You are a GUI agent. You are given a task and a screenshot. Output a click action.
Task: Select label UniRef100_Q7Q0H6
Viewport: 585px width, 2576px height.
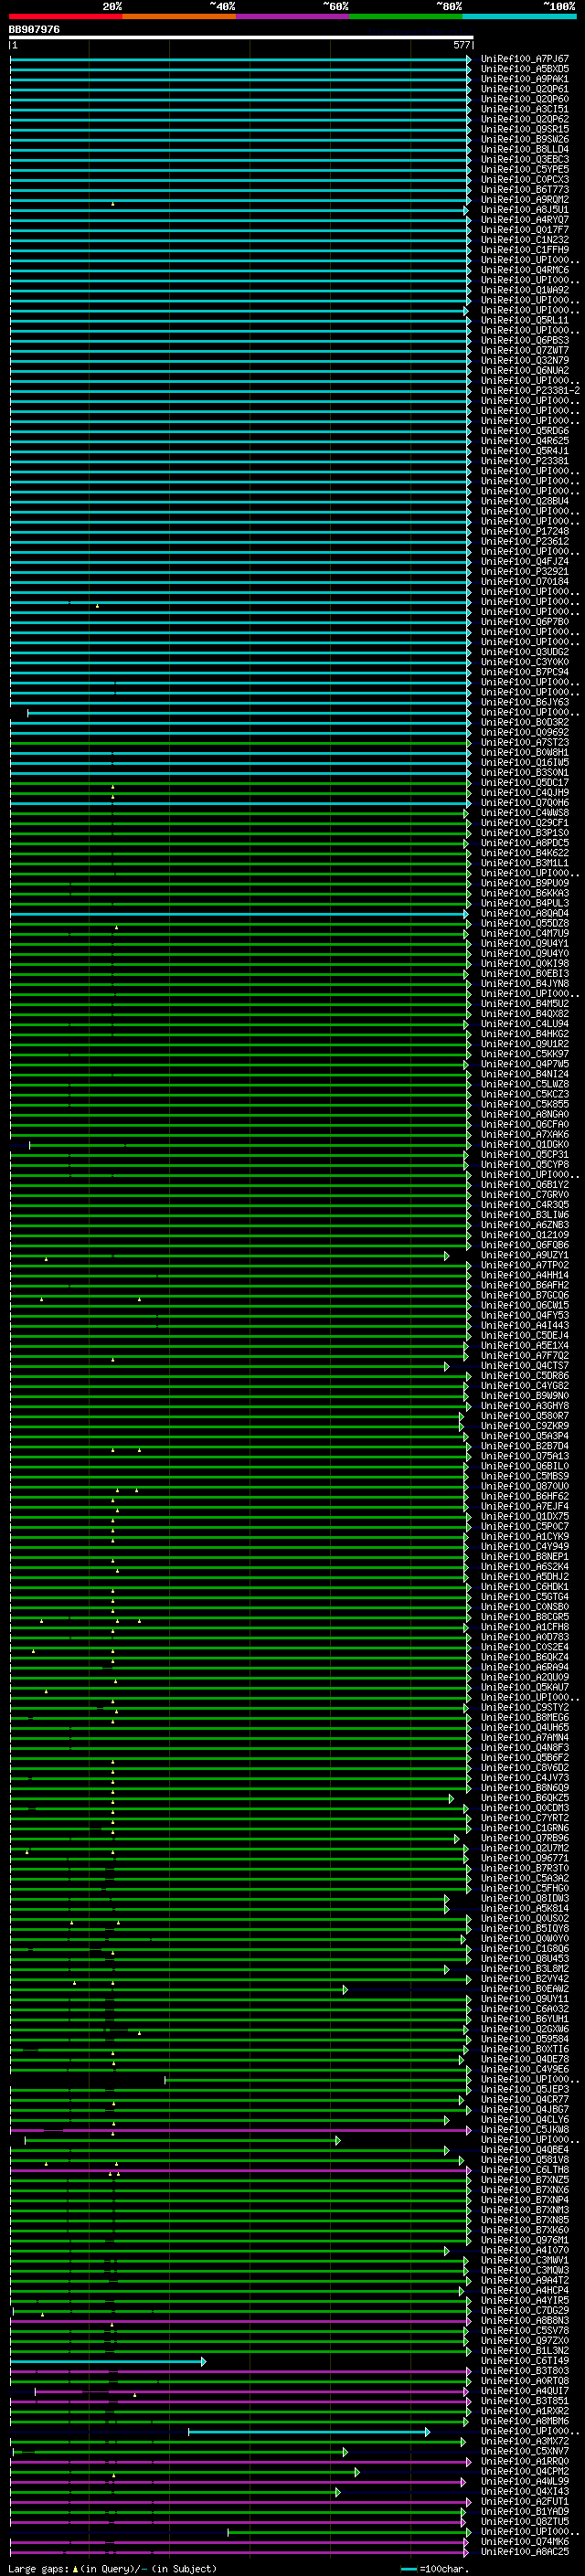click(x=524, y=803)
